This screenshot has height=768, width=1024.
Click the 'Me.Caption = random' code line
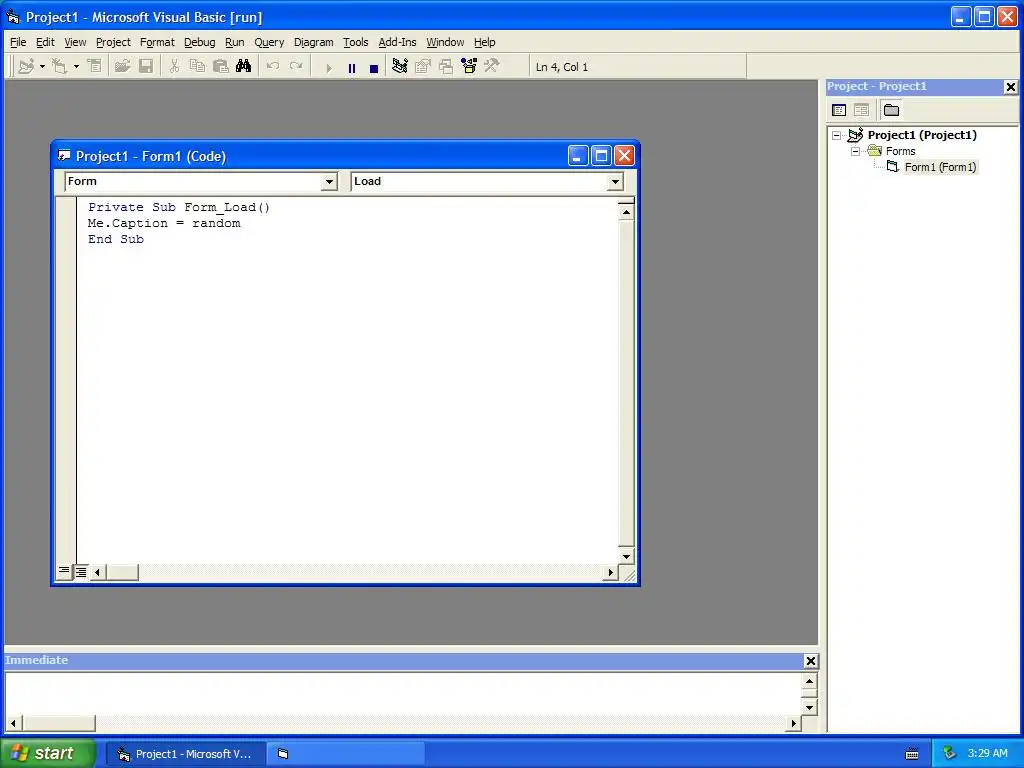coord(164,223)
